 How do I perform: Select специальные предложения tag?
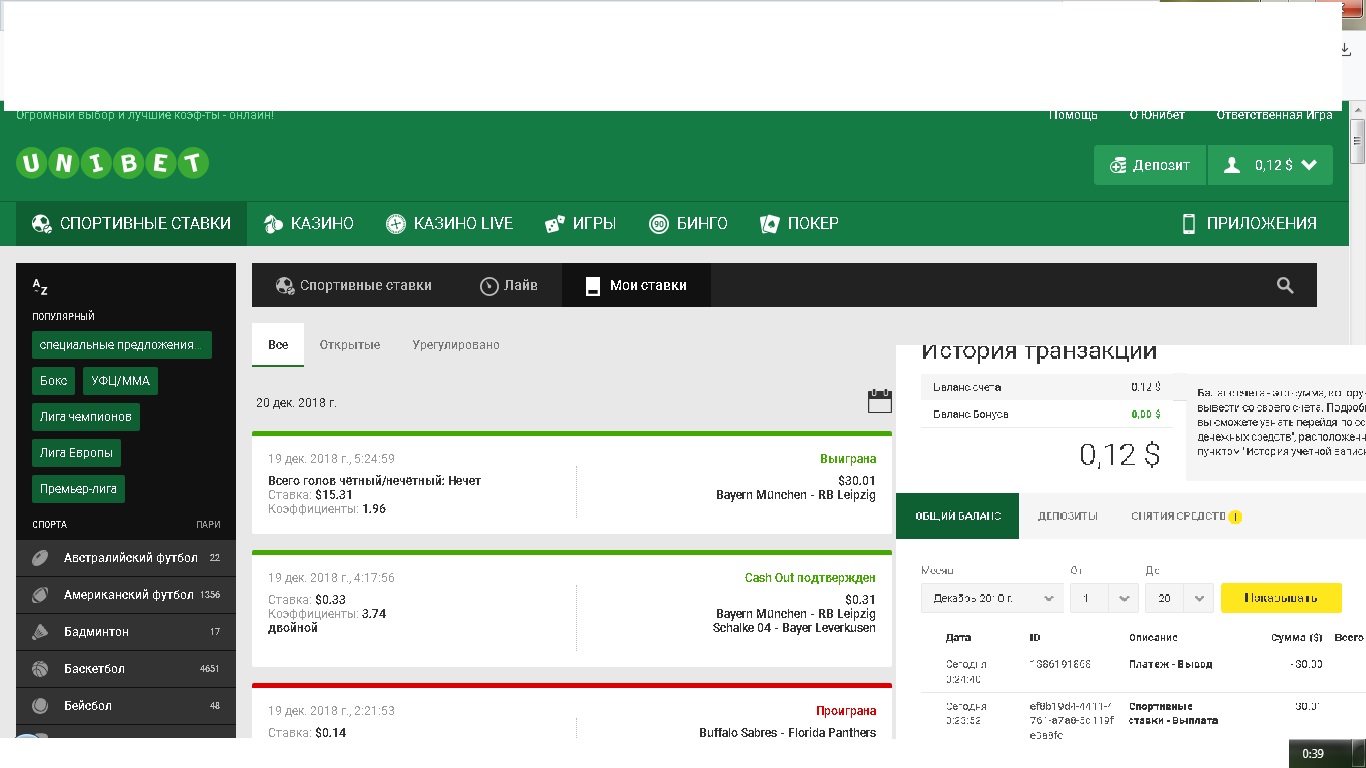pos(122,345)
